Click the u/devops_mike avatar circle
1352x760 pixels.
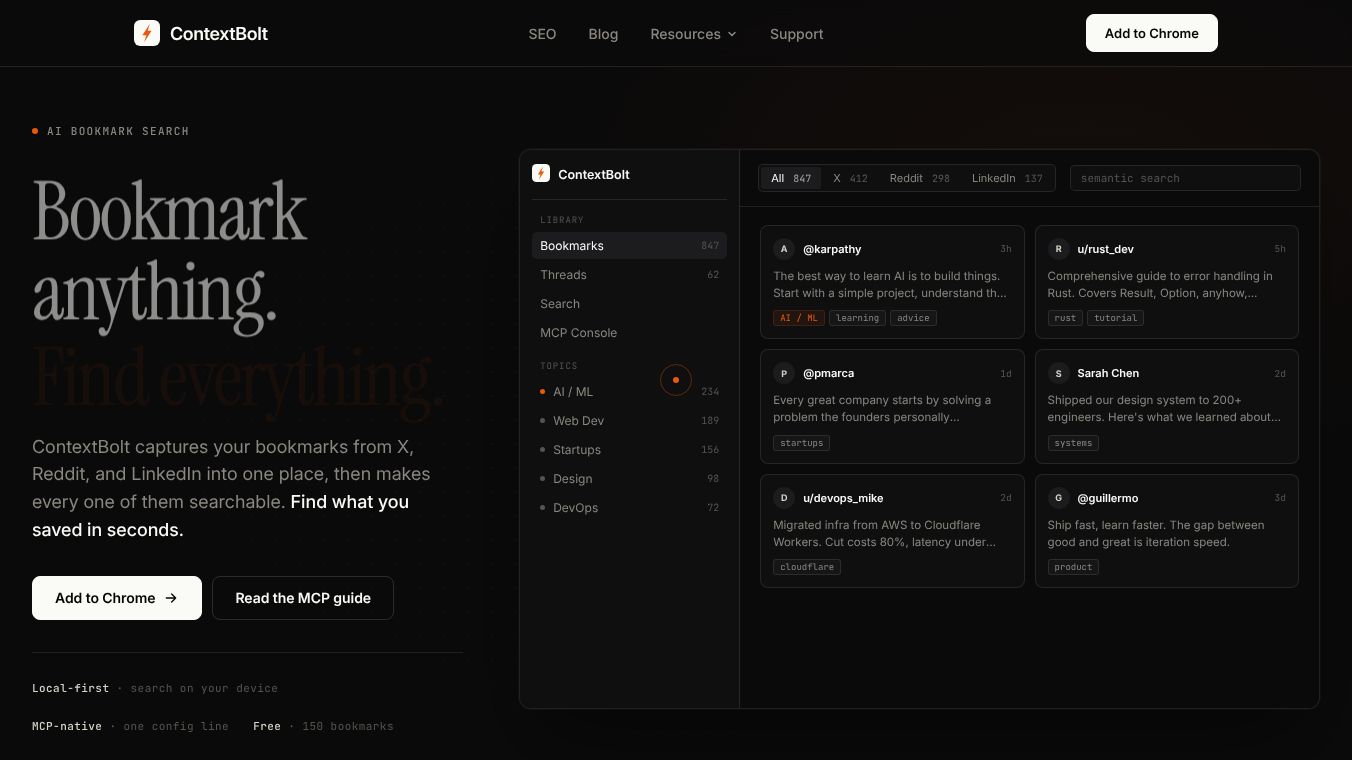[x=784, y=498]
